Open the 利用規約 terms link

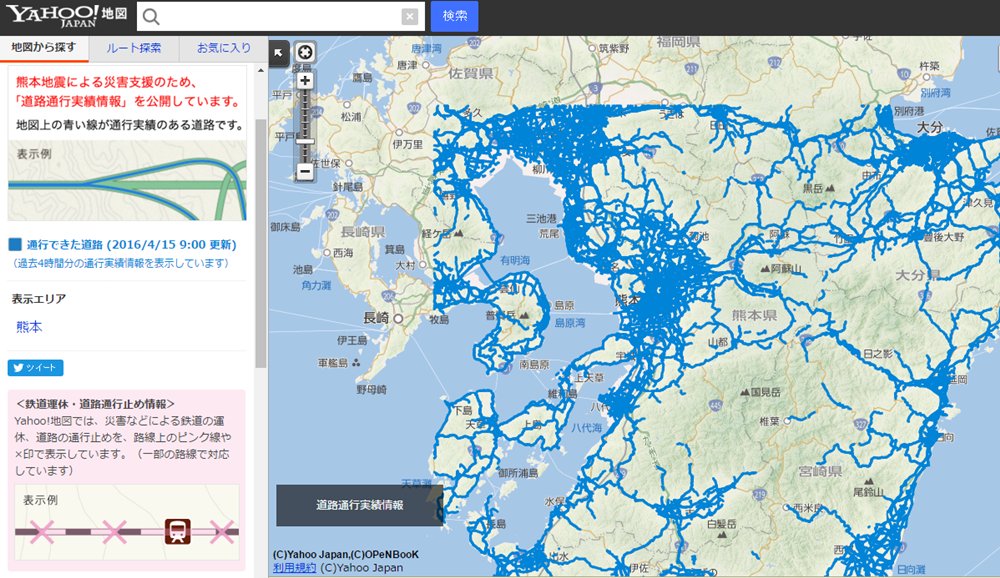click(x=294, y=567)
